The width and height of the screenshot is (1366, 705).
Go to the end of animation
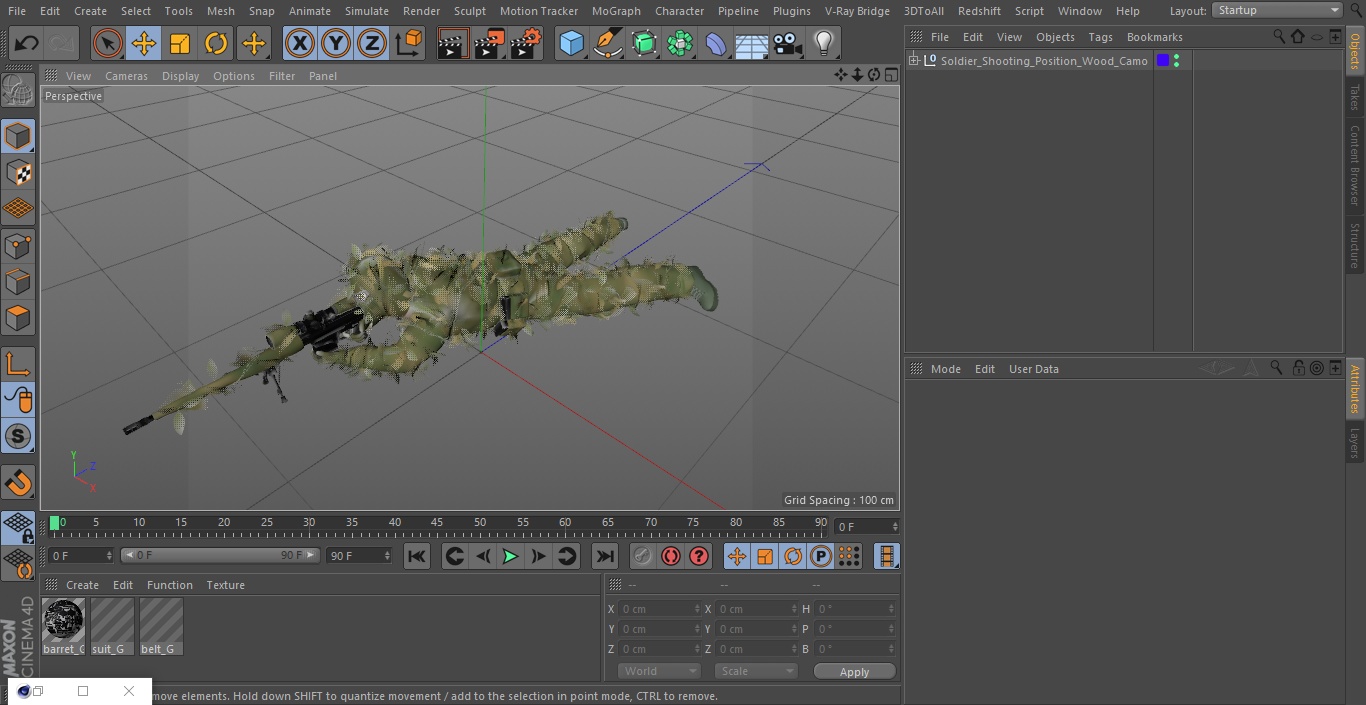click(605, 556)
